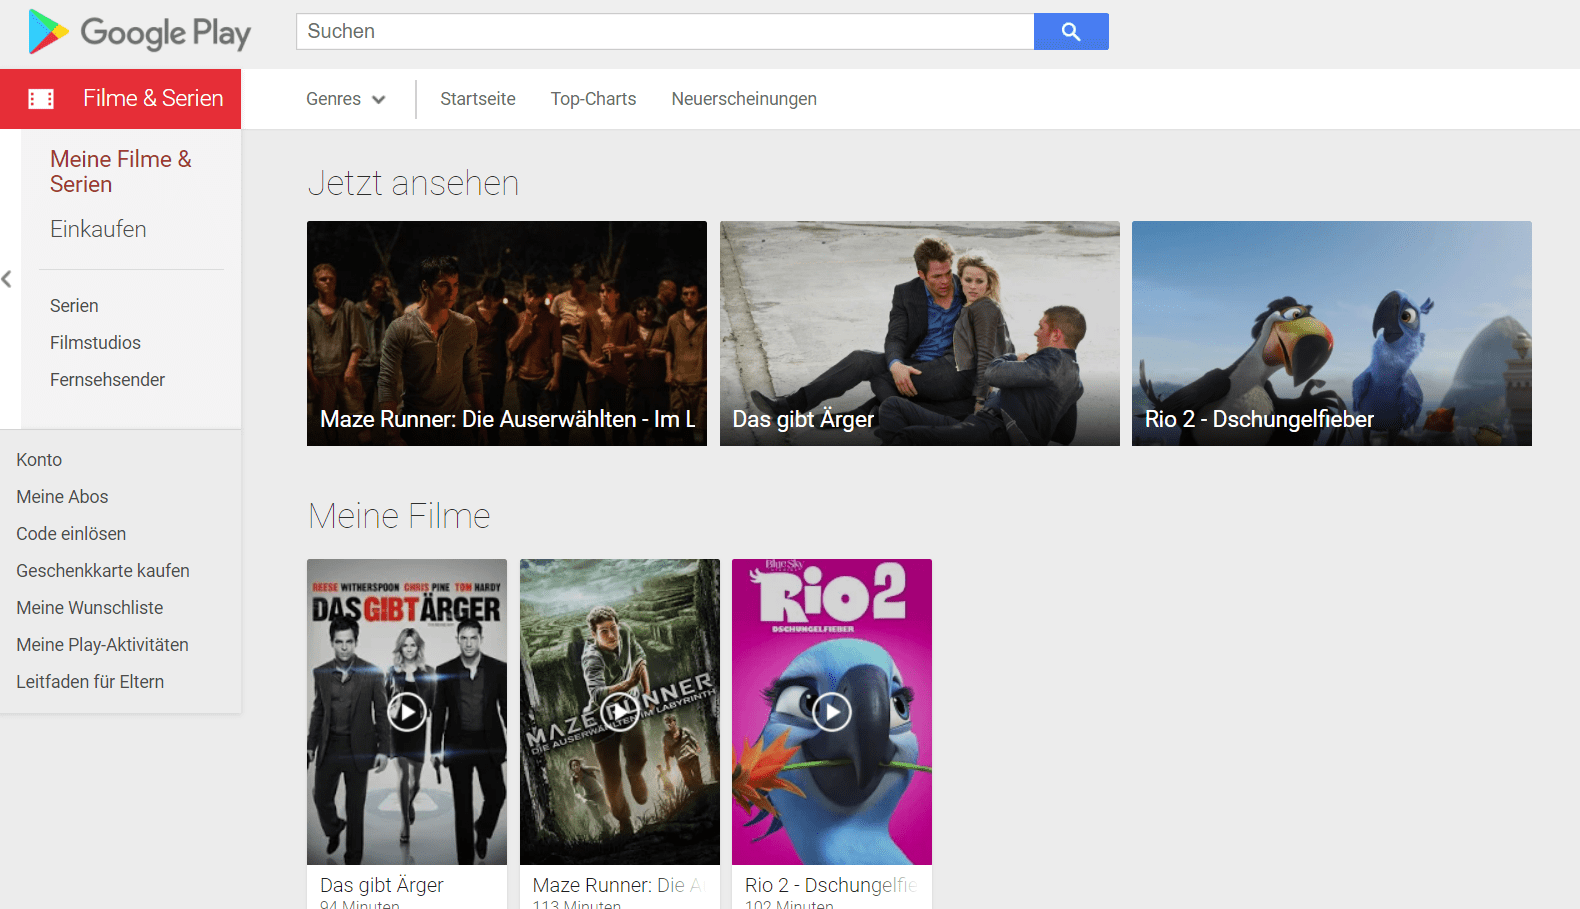The width and height of the screenshot is (1580, 909).
Task: Go to the Startseite tab
Action: pos(477,99)
